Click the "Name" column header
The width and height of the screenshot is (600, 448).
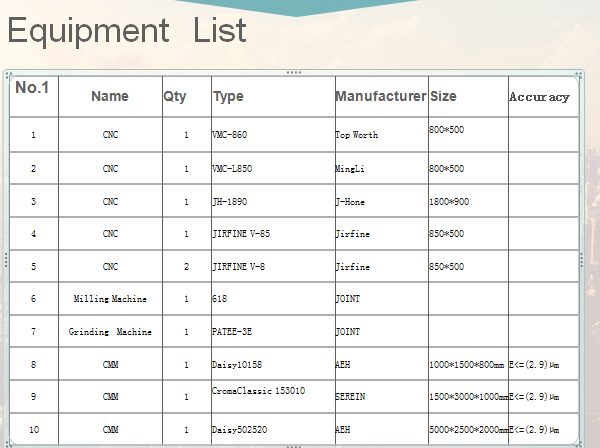[x=110, y=97]
